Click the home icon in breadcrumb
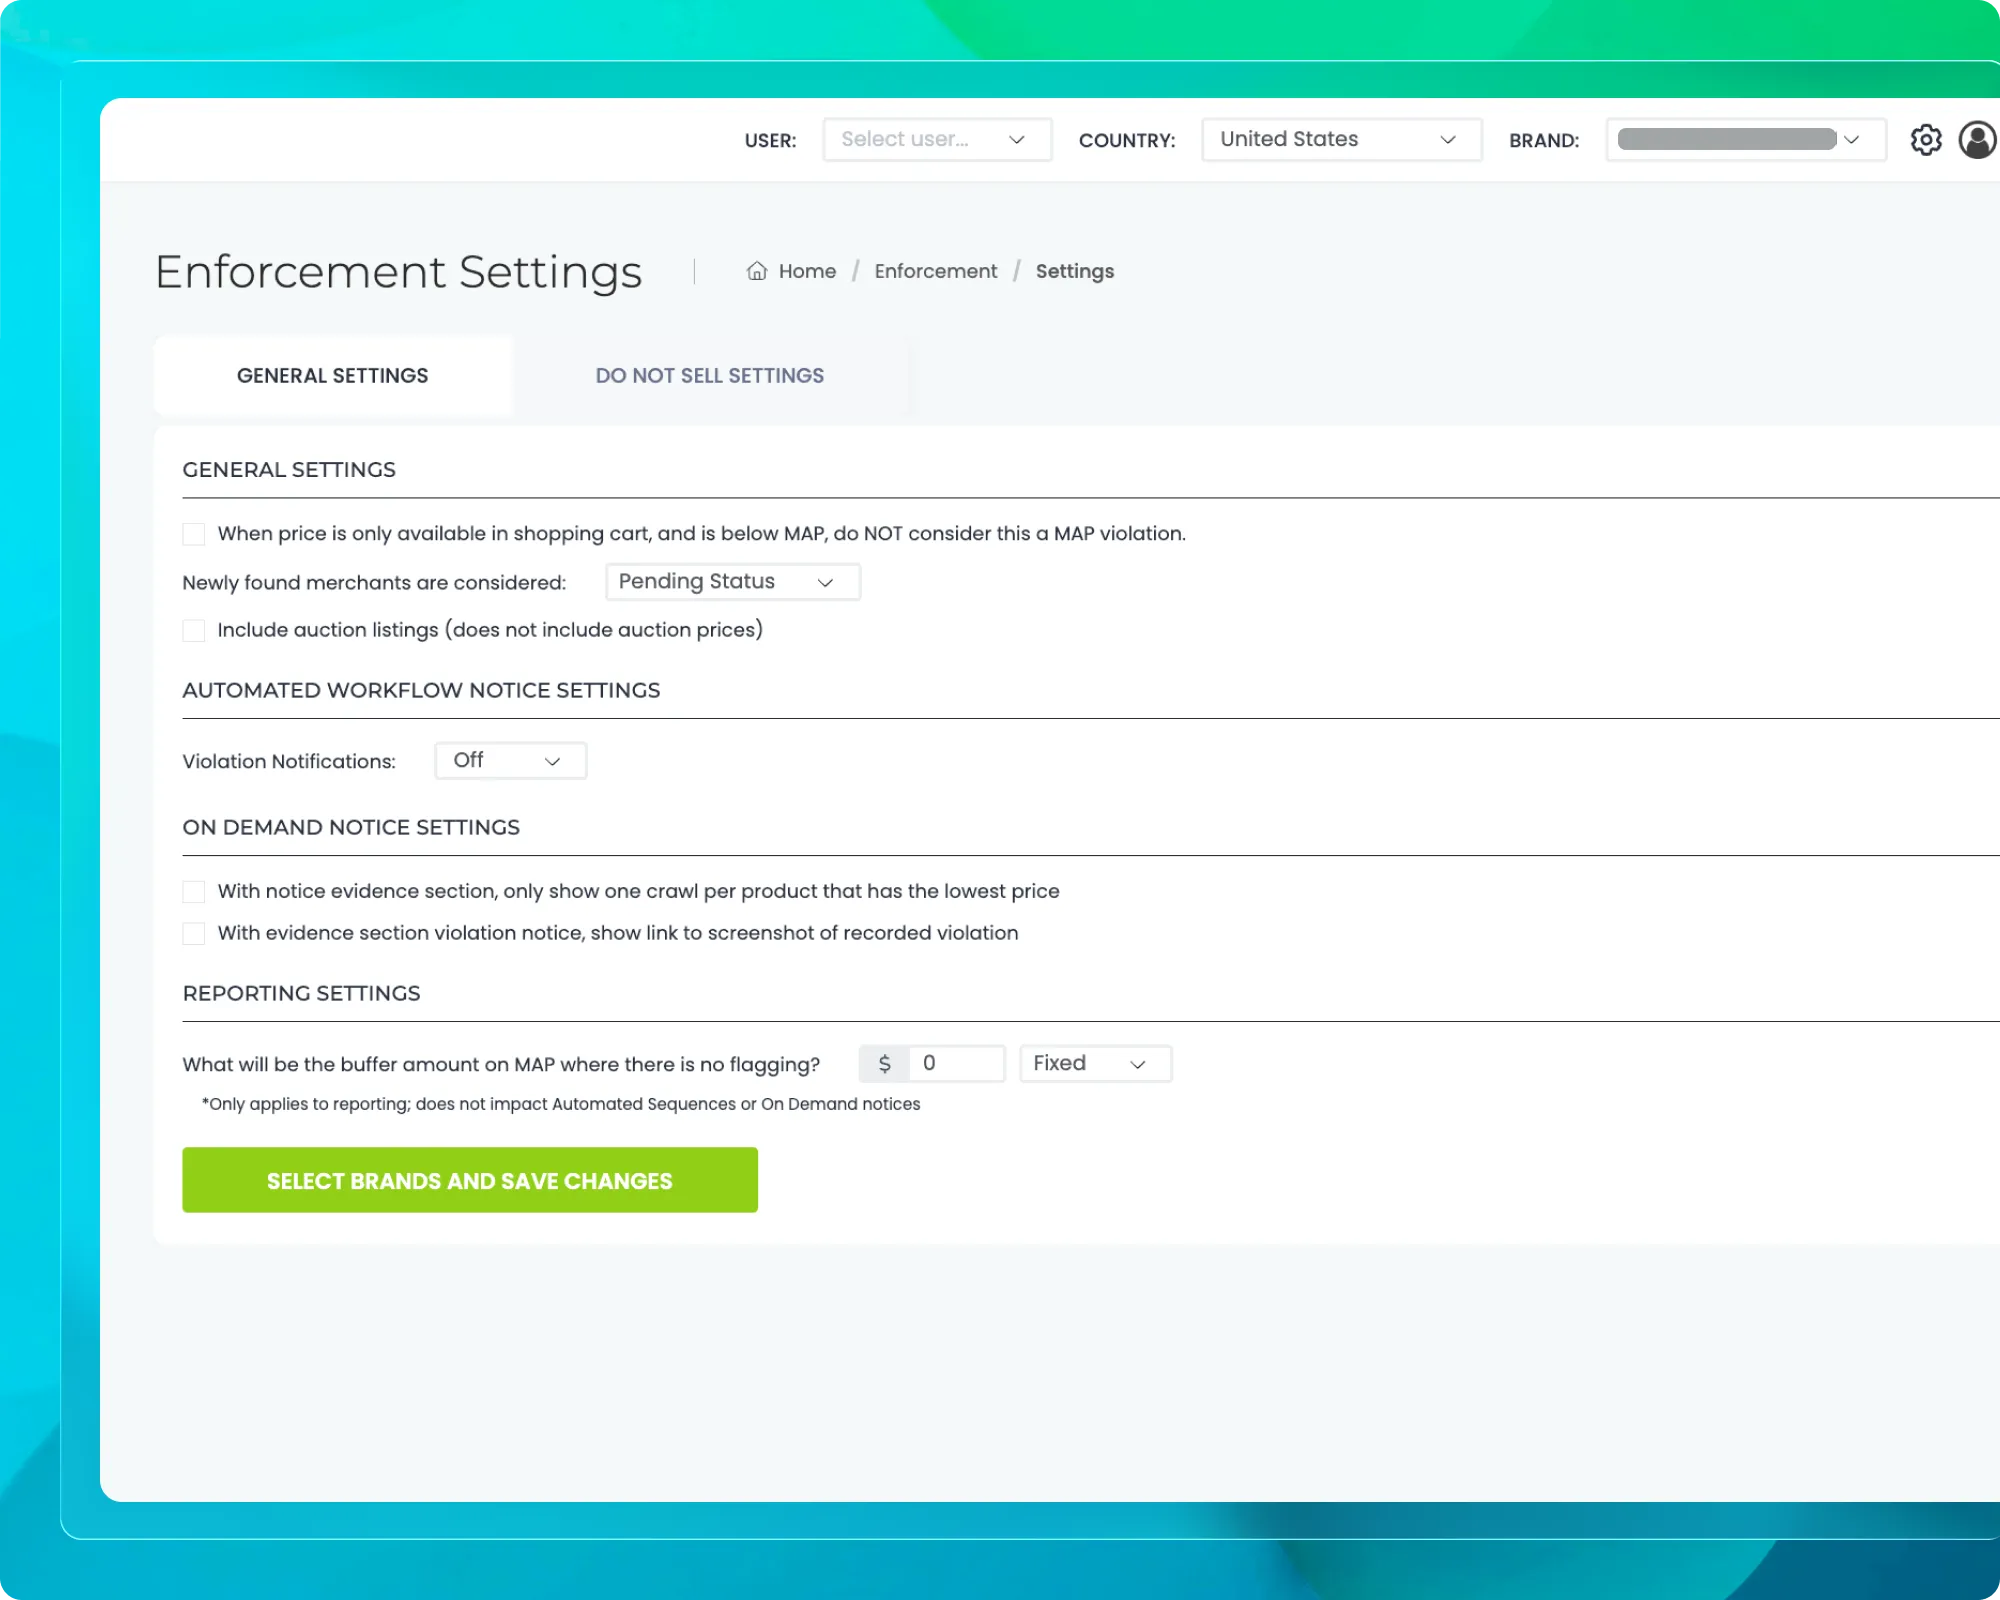 (x=757, y=271)
